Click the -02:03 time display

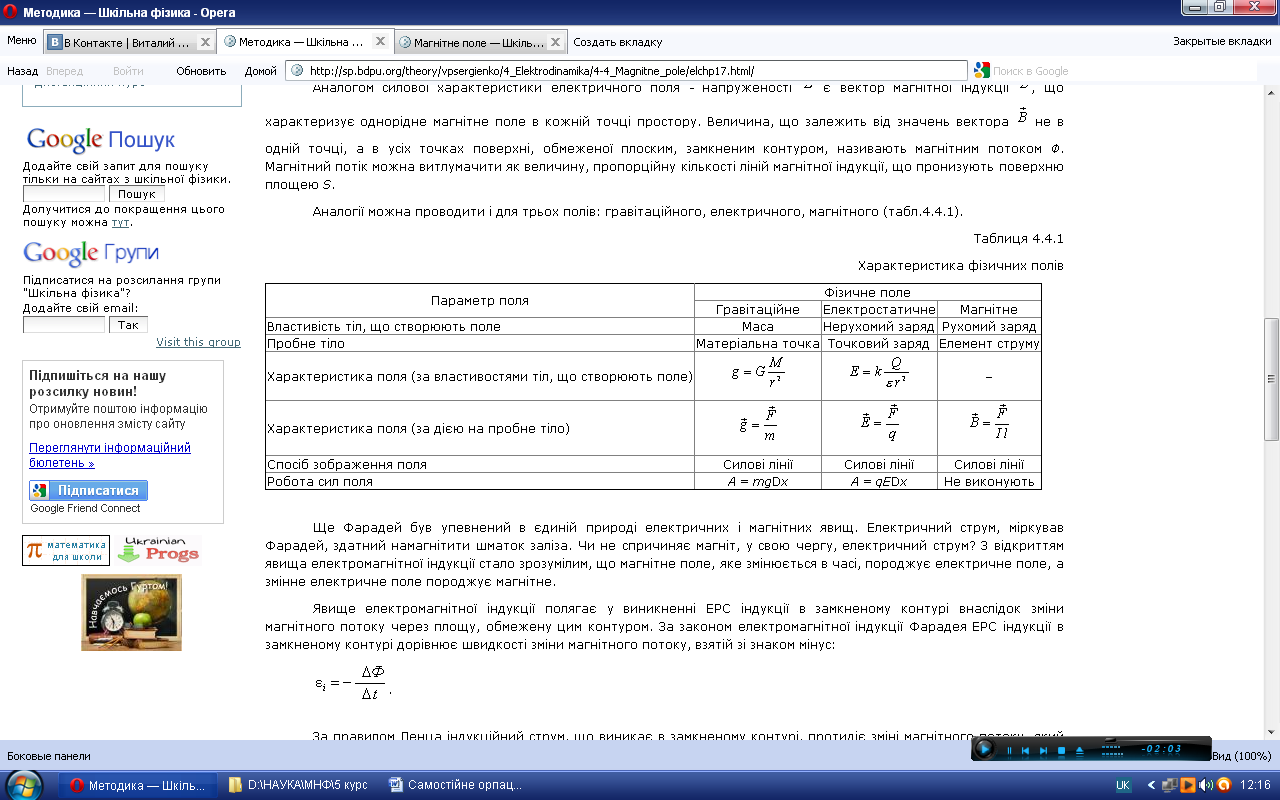point(1161,749)
